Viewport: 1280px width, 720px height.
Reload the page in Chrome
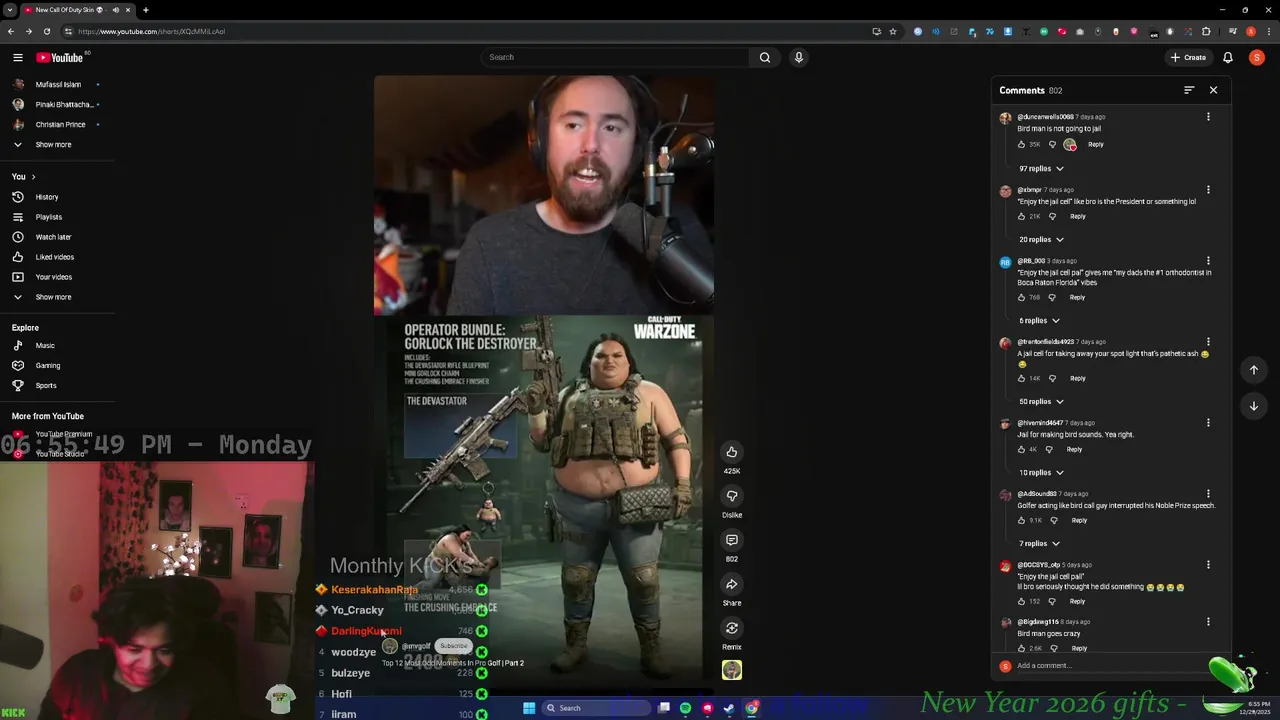coord(46,31)
